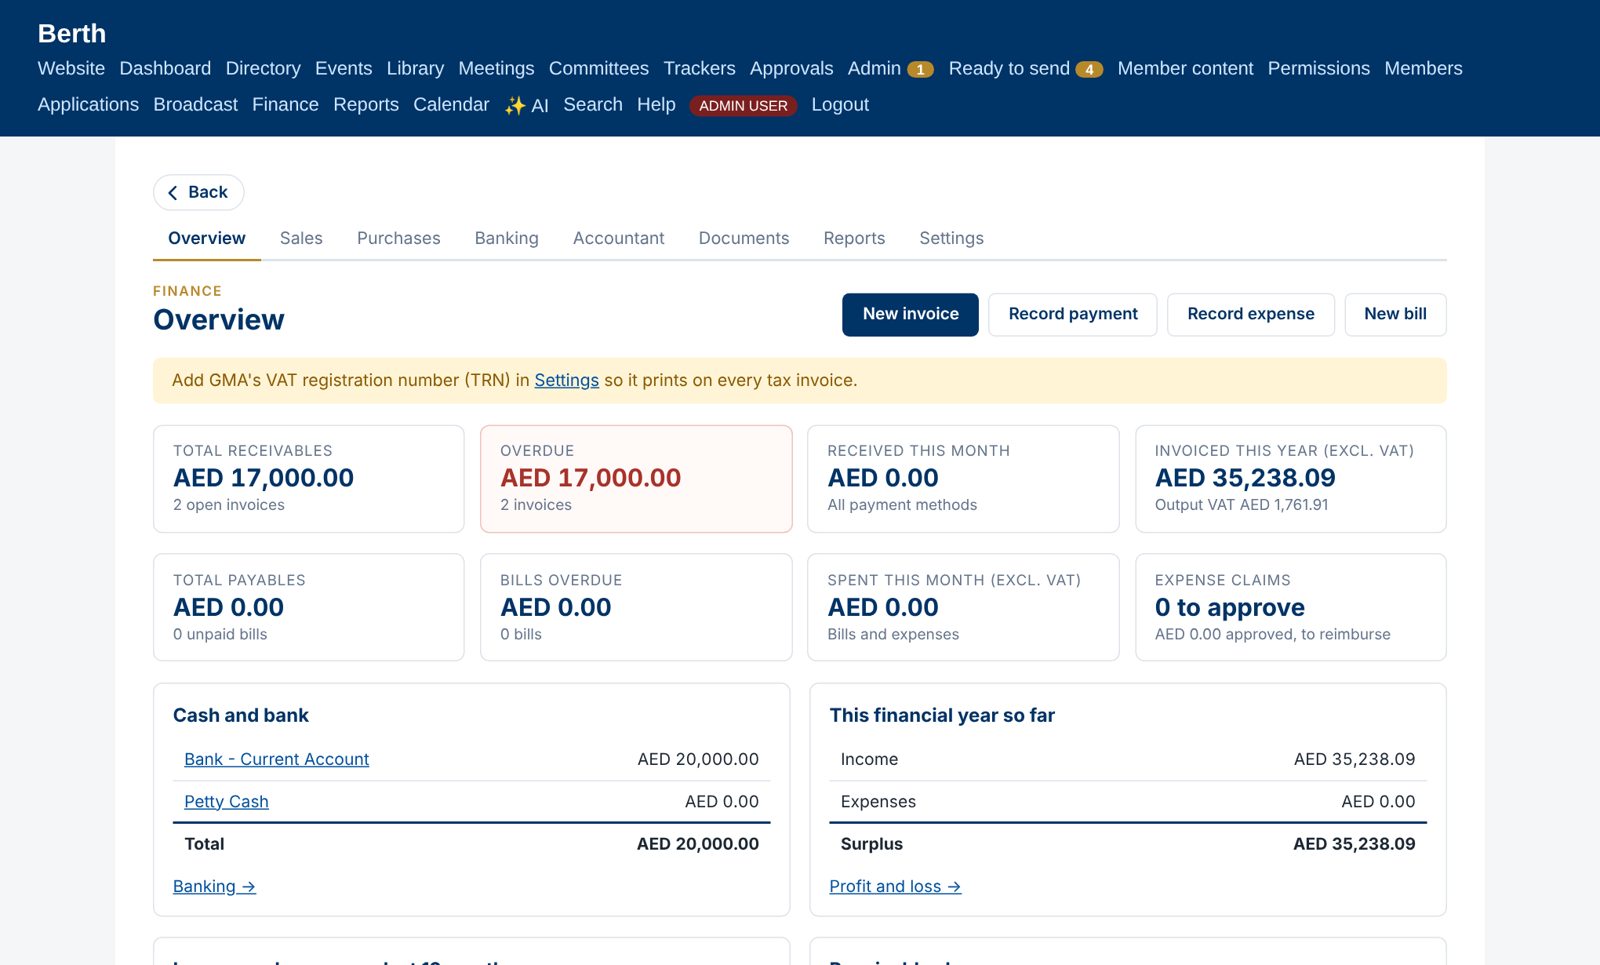Create a New invoice
The width and height of the screenshot is (1600, 965).
coord(911,314)
